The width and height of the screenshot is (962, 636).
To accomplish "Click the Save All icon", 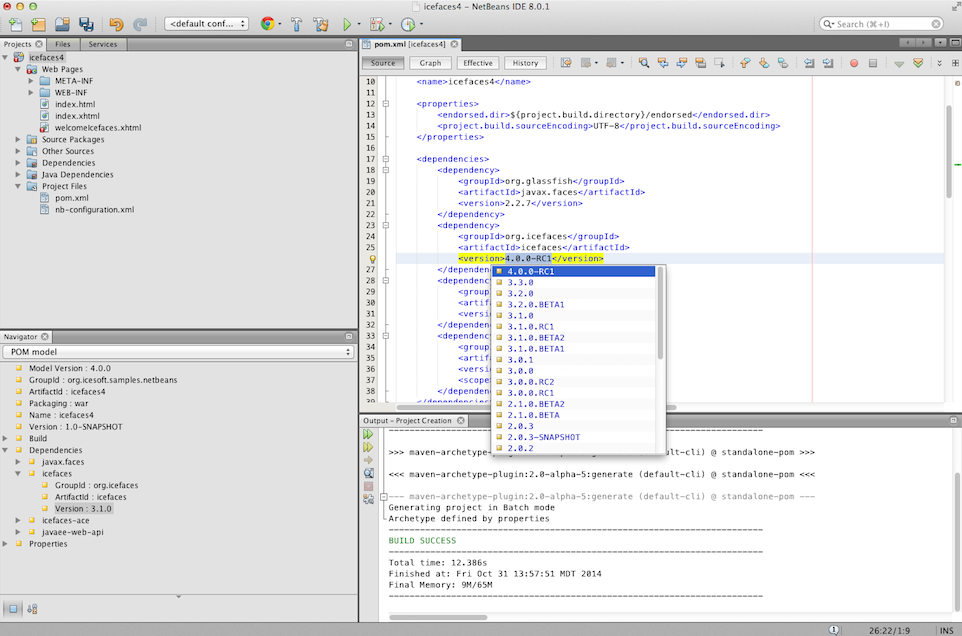I will point(86,23).
